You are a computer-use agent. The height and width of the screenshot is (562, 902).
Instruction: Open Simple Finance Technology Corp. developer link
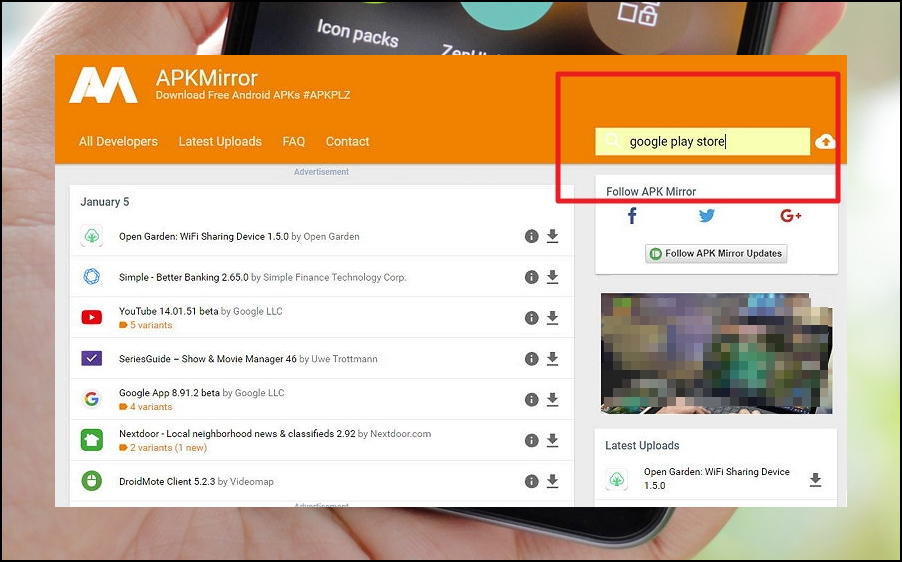pos(335,277)
